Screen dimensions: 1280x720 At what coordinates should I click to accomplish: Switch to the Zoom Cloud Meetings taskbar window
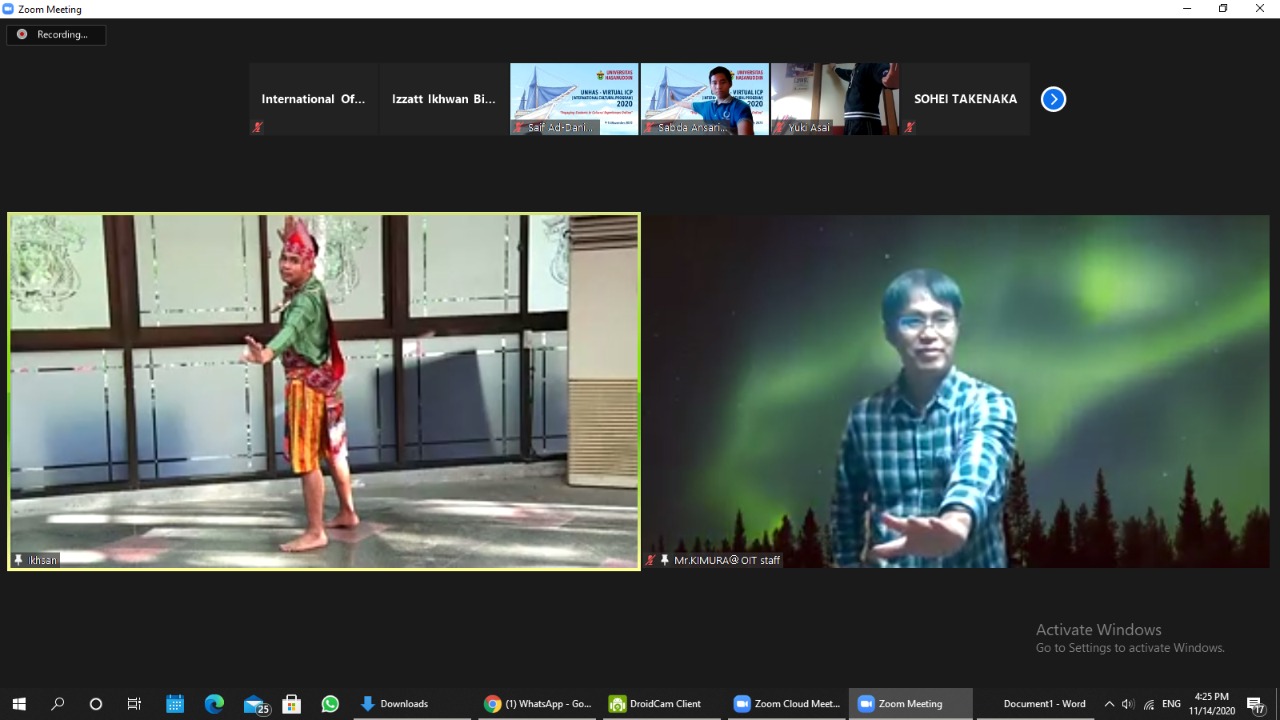[786, 704]
